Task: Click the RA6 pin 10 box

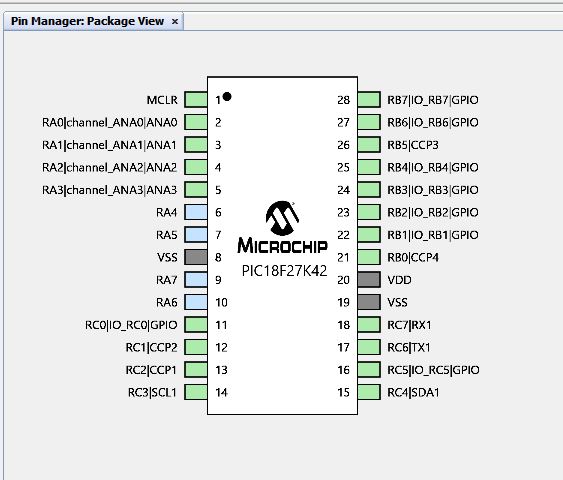Action: coord(196,302)
